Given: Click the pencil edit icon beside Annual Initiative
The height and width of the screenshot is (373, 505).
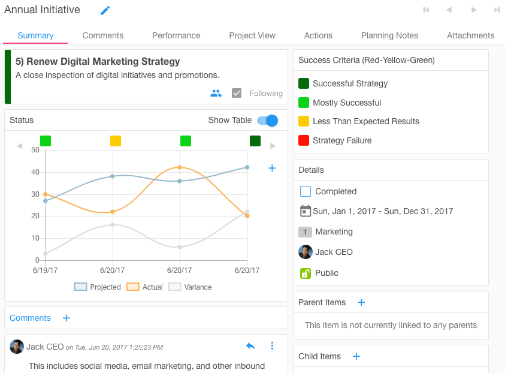Looking at the screenshot, I should 105,10.
